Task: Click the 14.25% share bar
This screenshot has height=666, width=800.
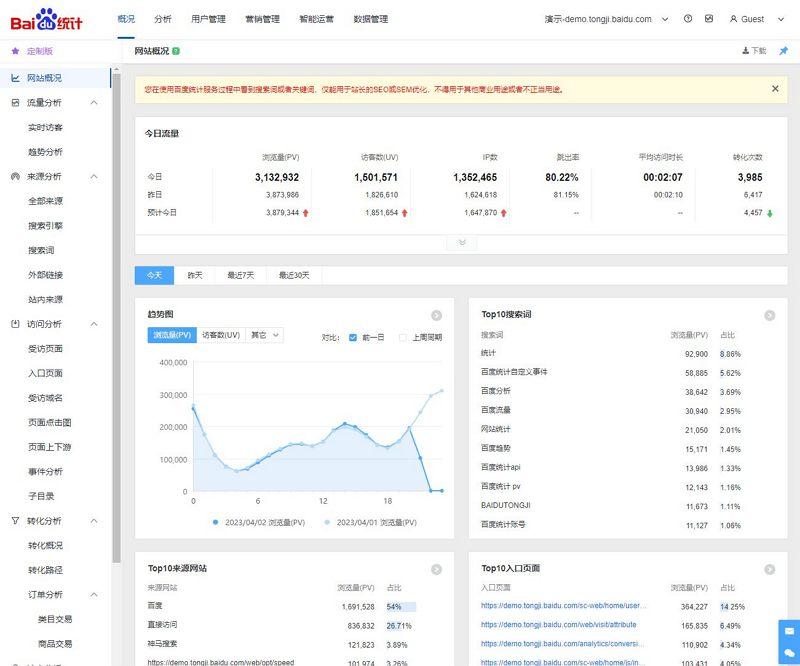Action: click(733, 607)
